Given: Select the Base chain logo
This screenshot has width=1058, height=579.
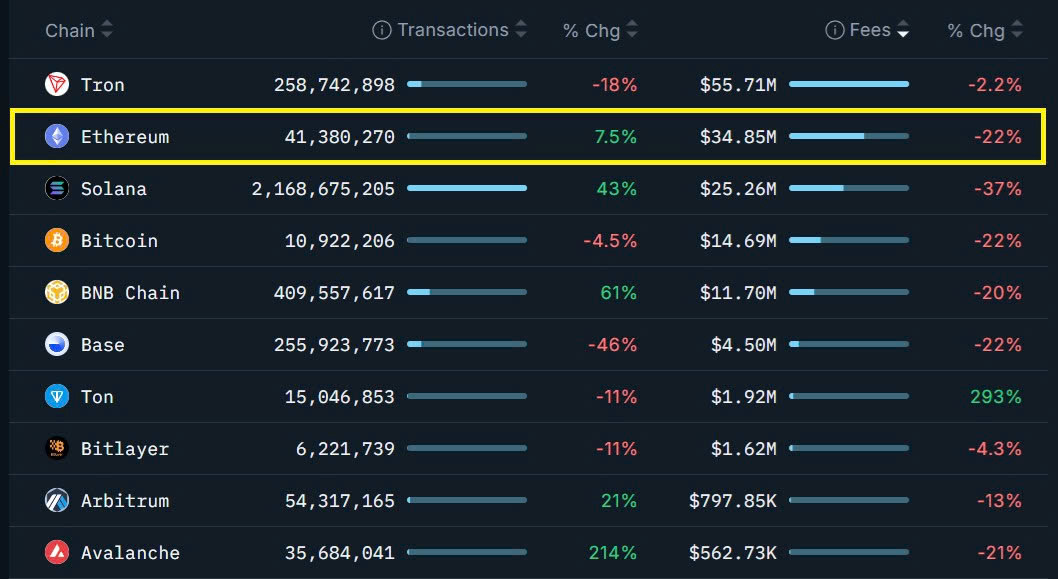Looking at the screenshot, I should click(x=55, y=344).
